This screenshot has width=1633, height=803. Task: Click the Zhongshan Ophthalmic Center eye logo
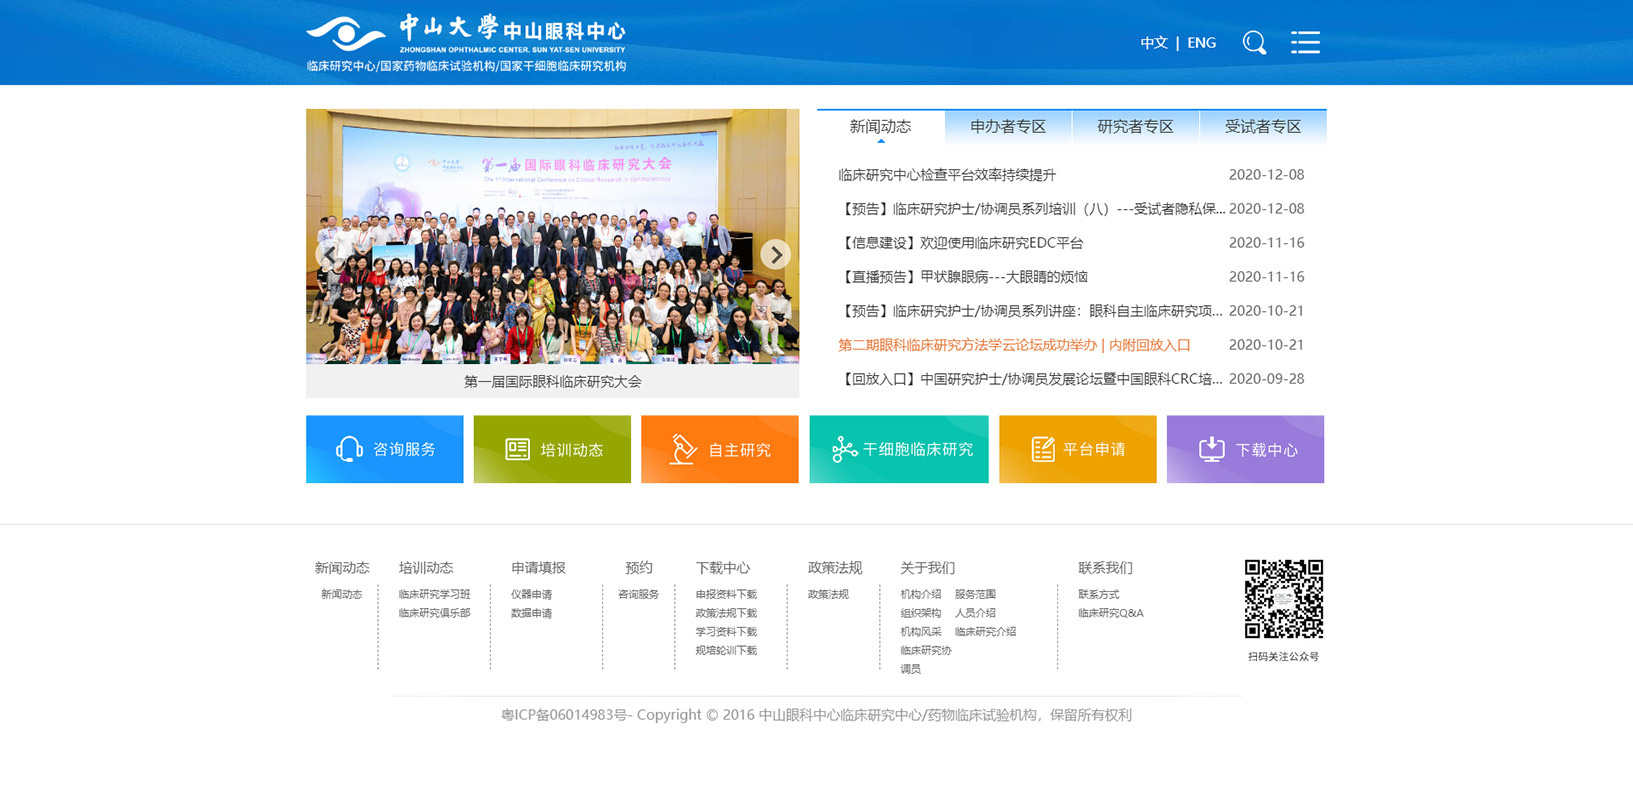(345, 34)
